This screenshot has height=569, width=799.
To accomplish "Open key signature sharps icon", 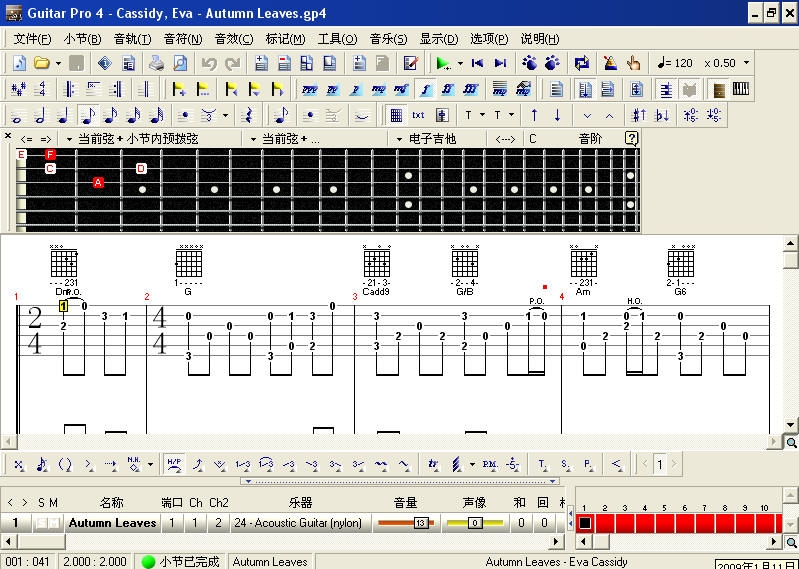I will pyautogui.click(x=19, y=90).
